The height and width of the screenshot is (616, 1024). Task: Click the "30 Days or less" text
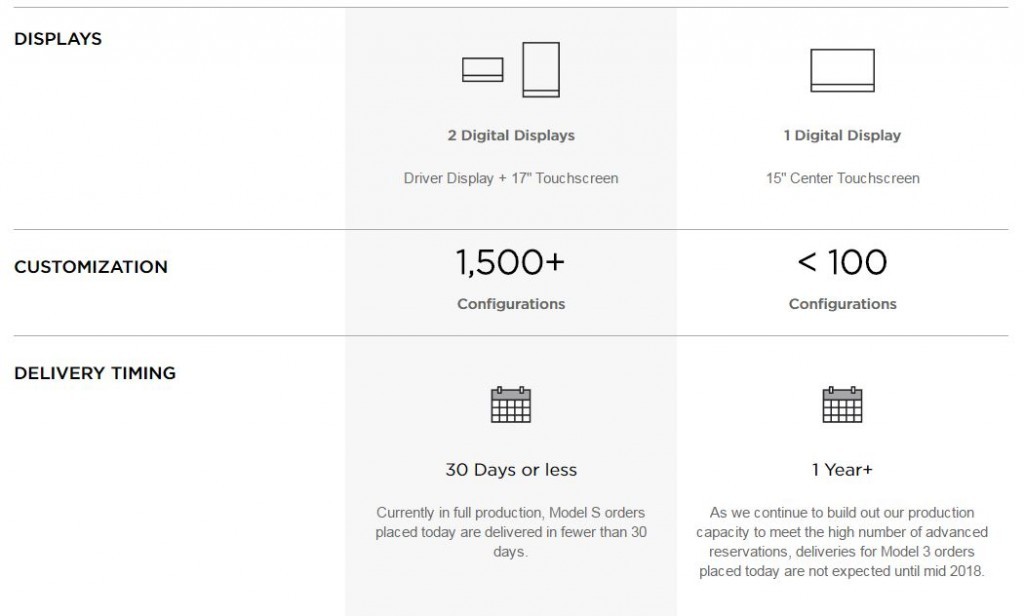pos(511,470)
